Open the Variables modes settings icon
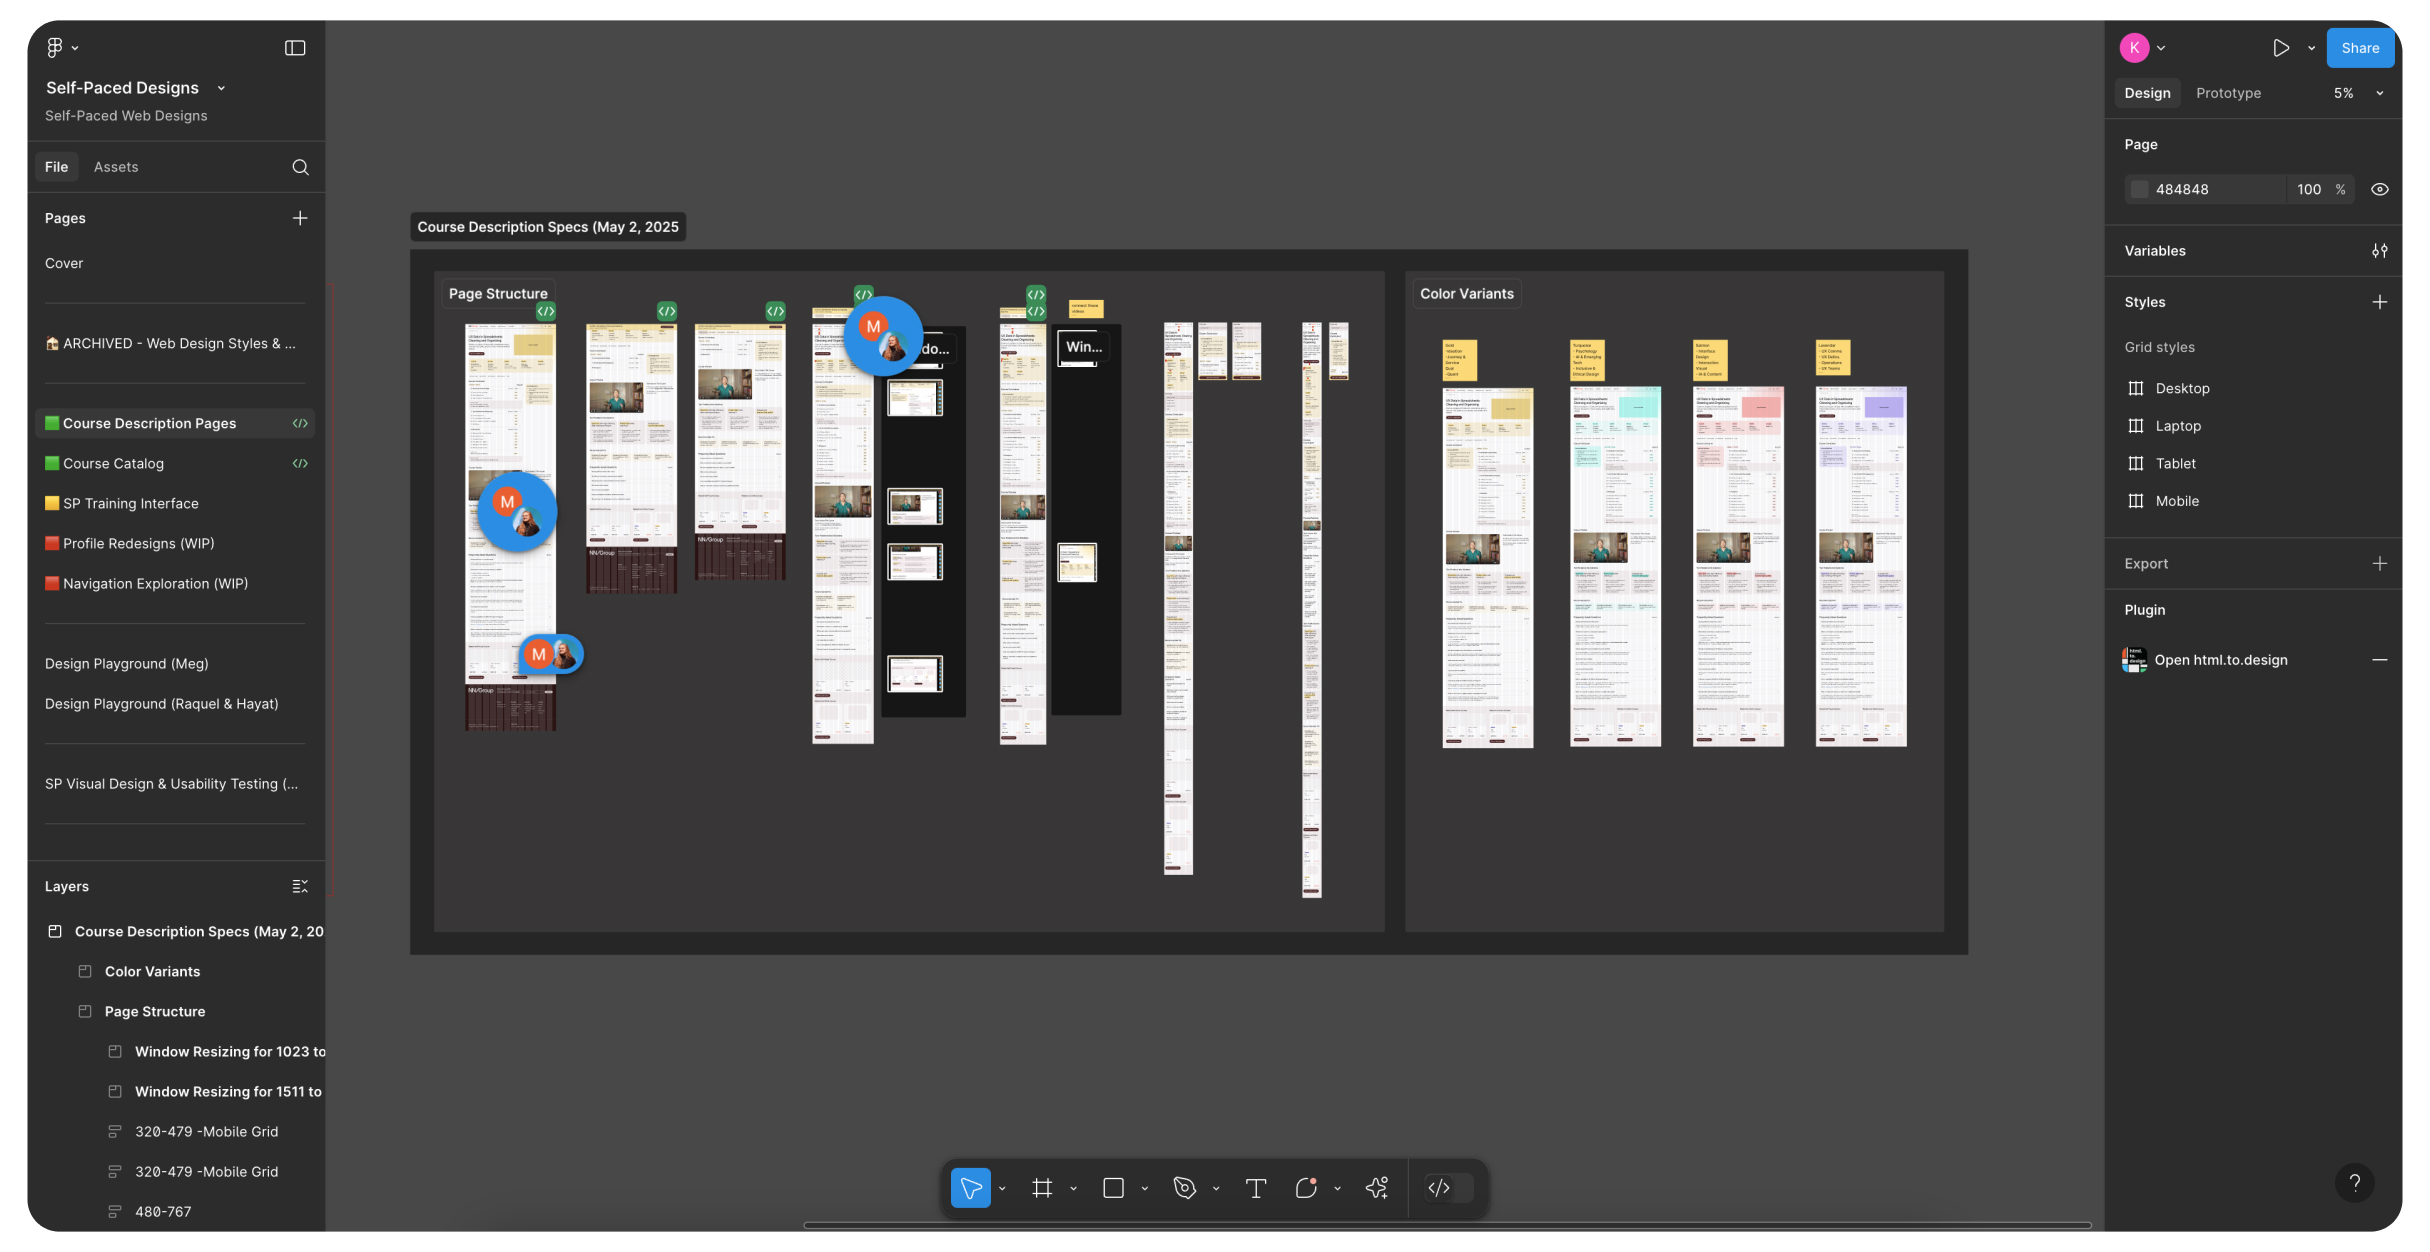2430x1252 pixels. (2381, 251)
